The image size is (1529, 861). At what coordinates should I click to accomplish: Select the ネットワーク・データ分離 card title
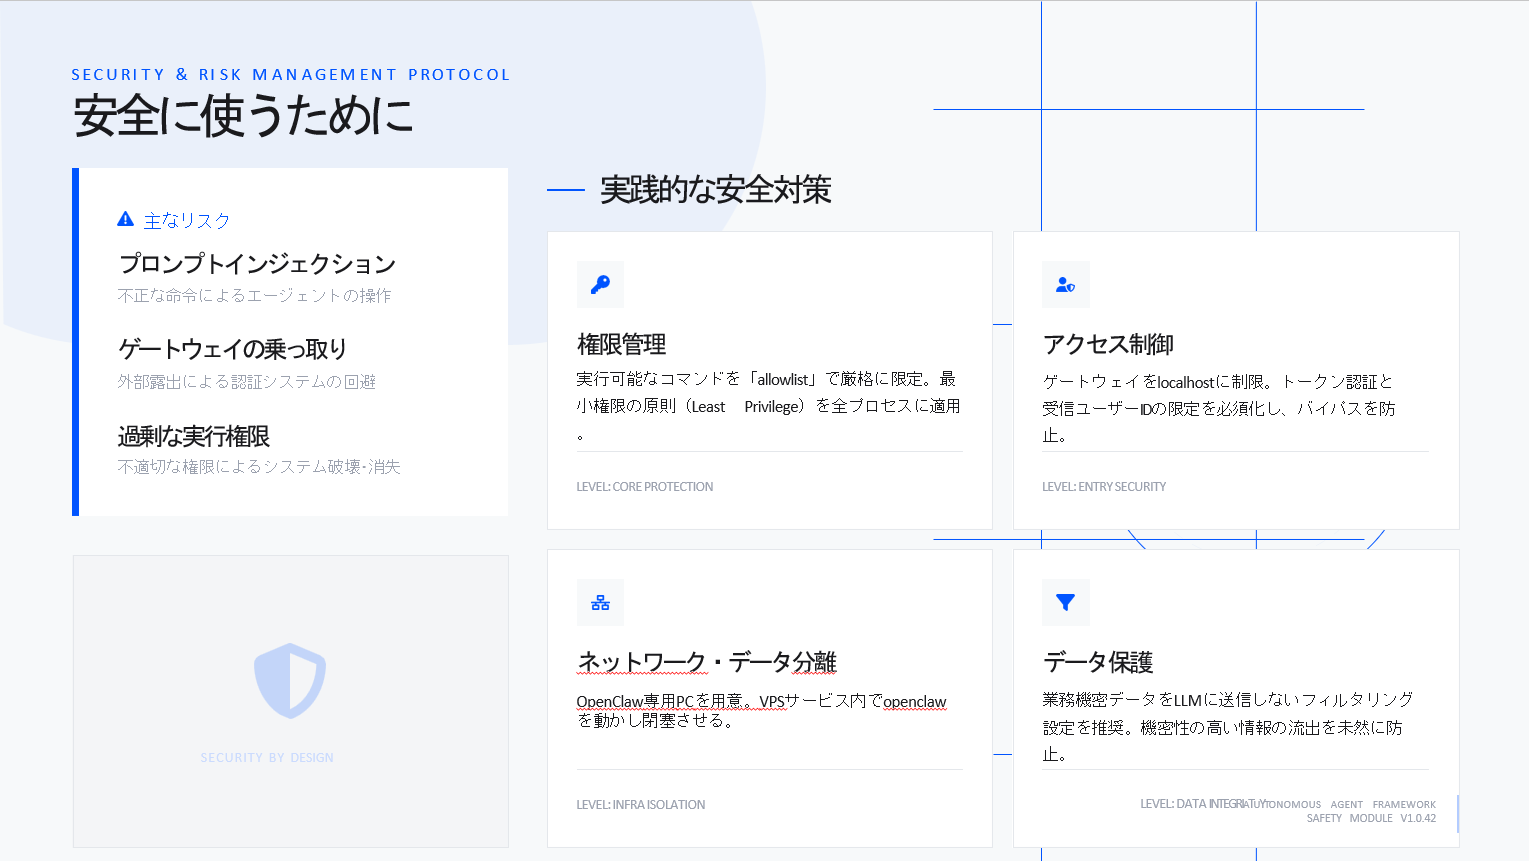click(x=706, y=663)
